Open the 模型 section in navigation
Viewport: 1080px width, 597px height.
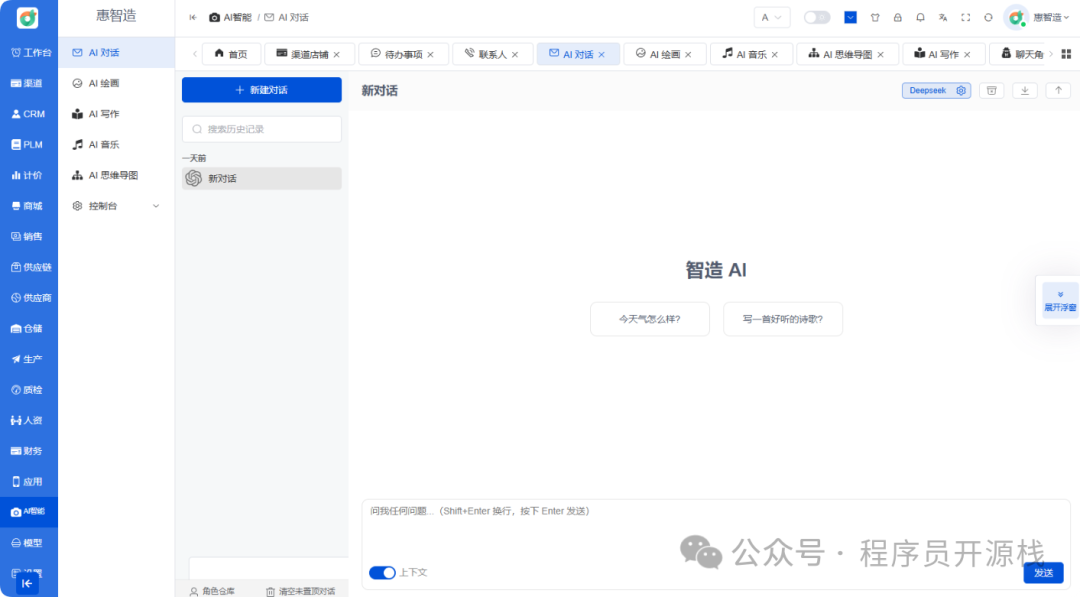pyautogui.click(x=27, y=542)
